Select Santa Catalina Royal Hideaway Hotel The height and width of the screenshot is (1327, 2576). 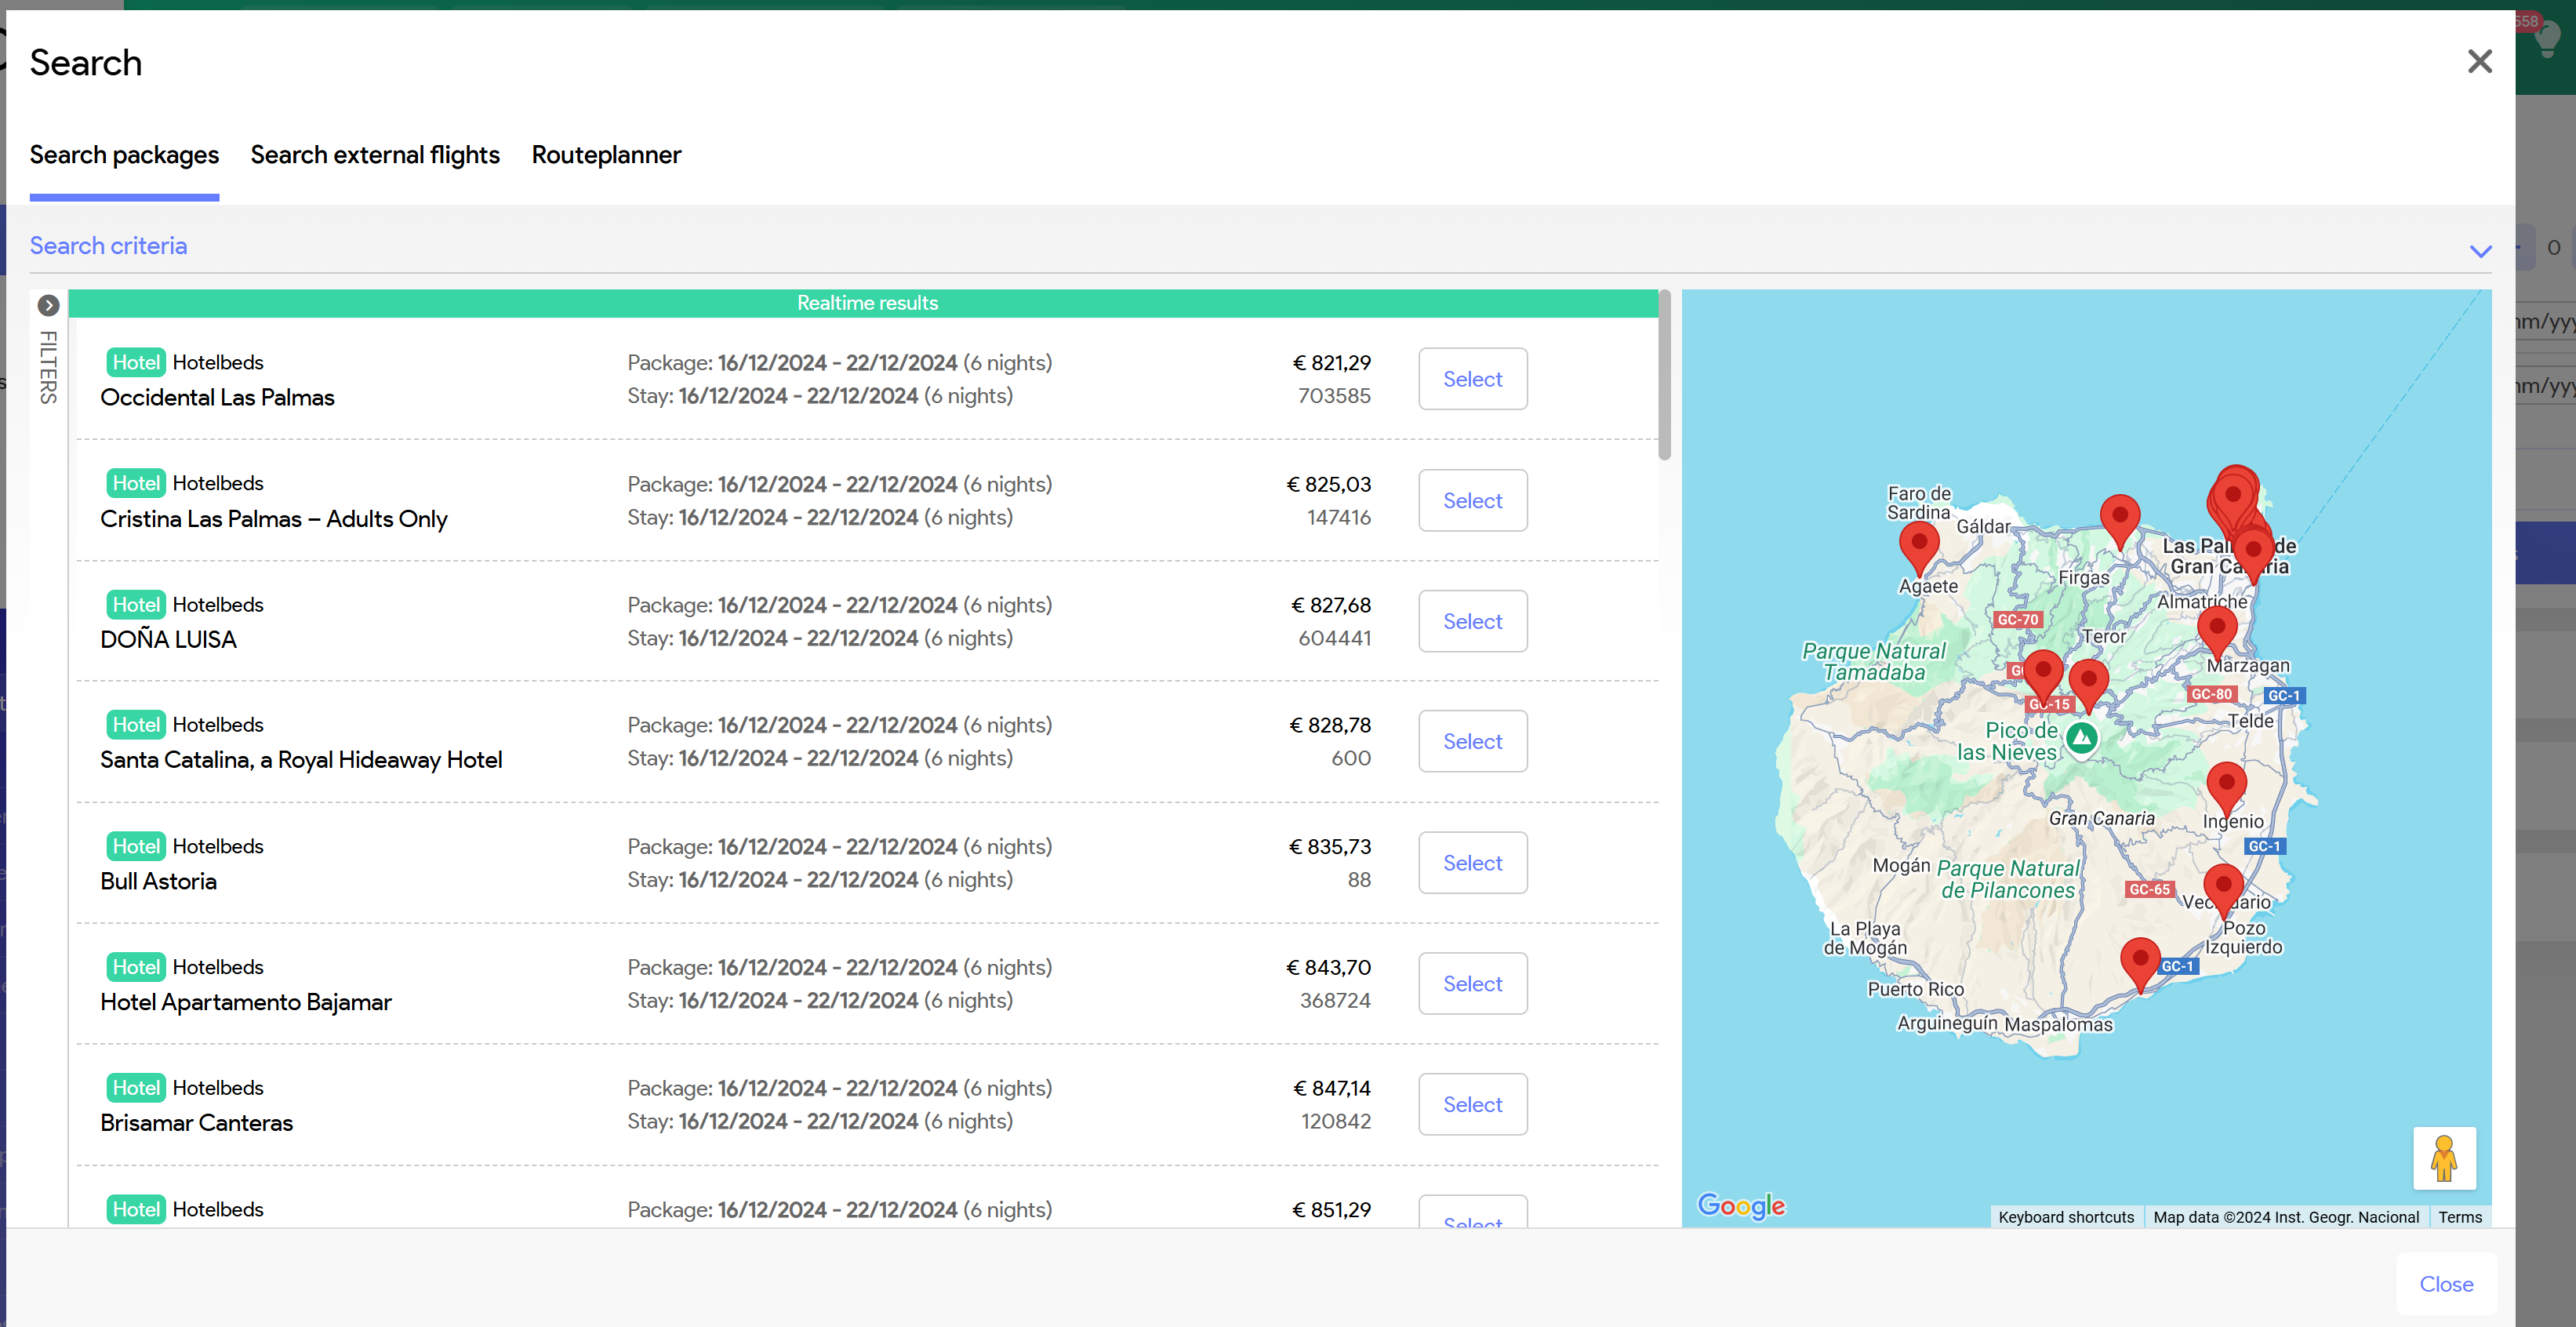click(x=1472, y=742)
